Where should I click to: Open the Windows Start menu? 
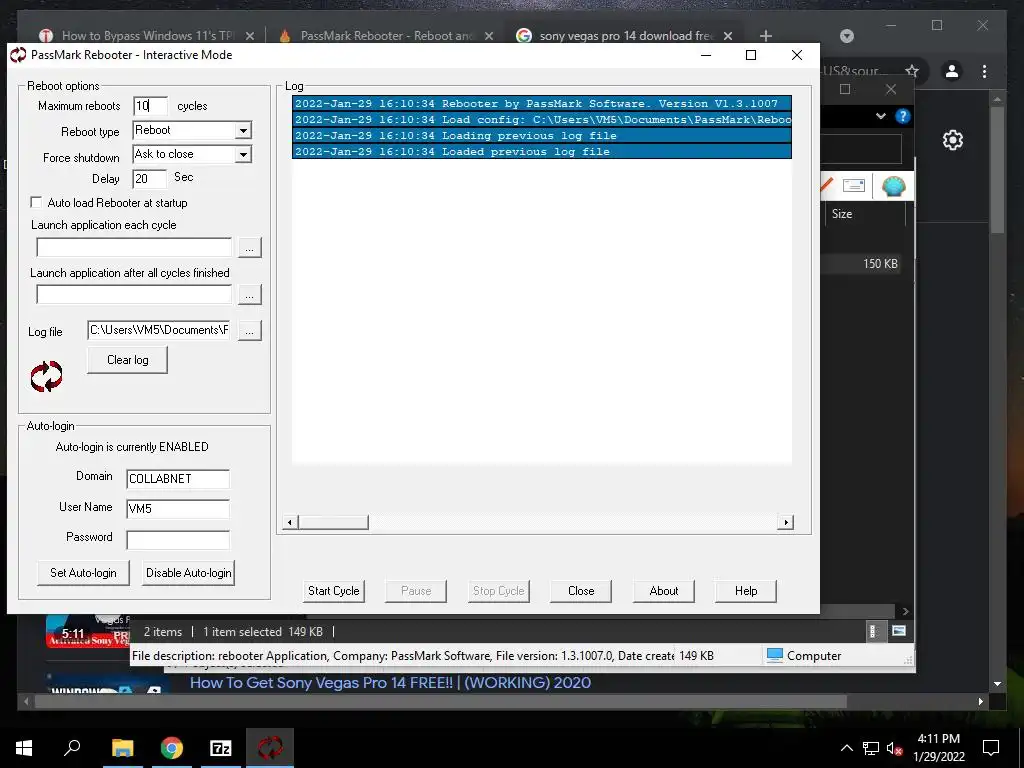(24, 748)
